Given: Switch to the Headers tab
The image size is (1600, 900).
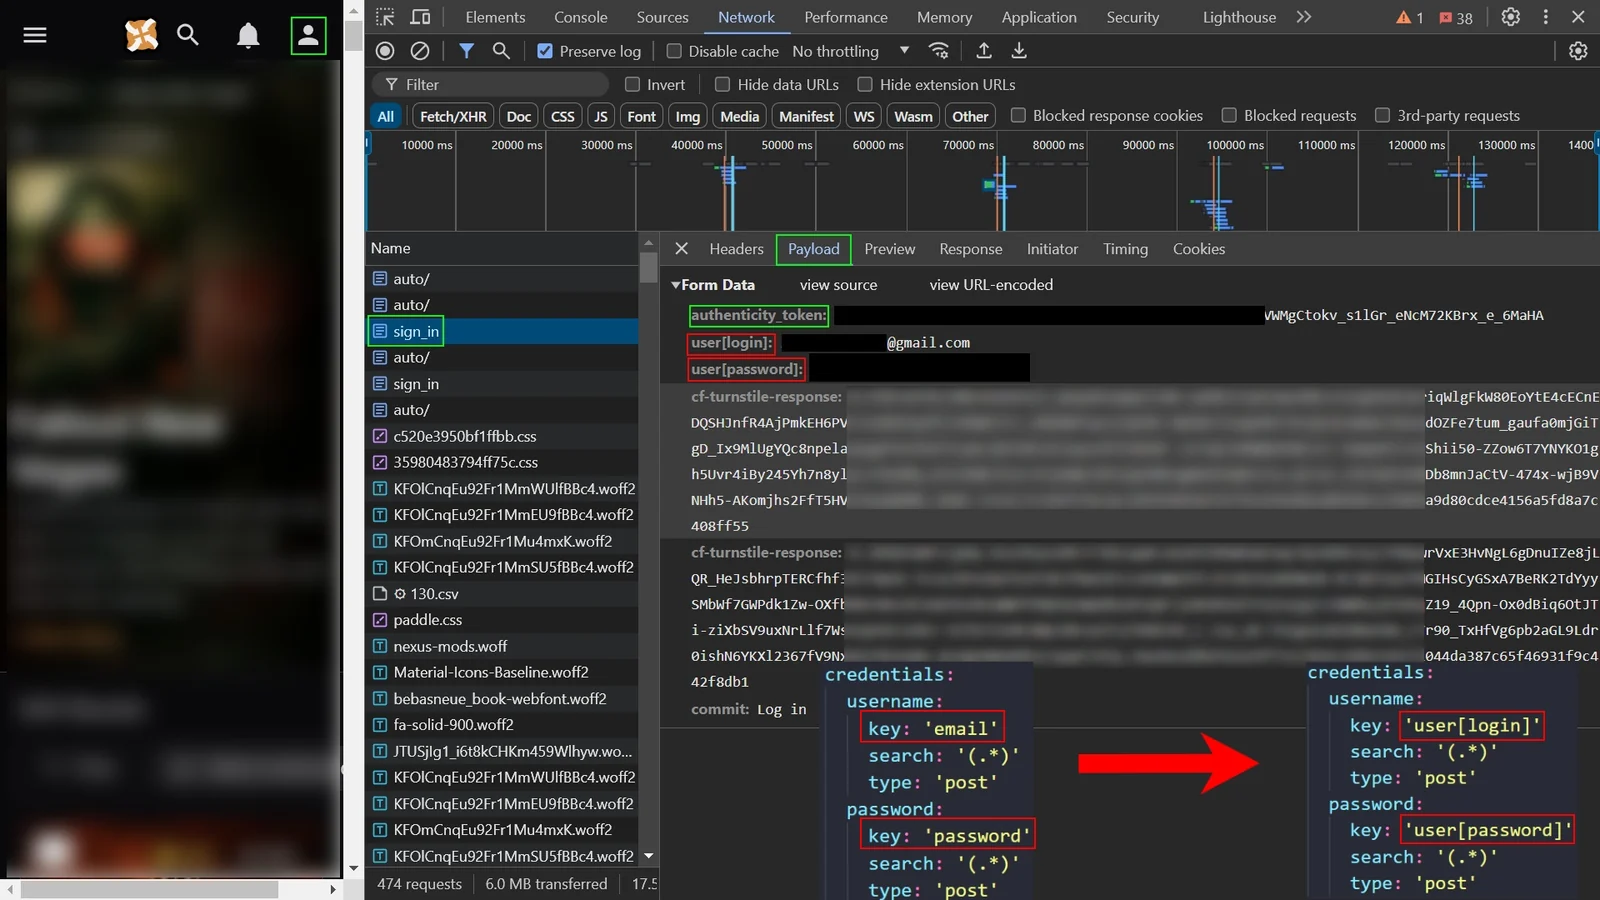Looking at the screenshot, I should 736,249.
